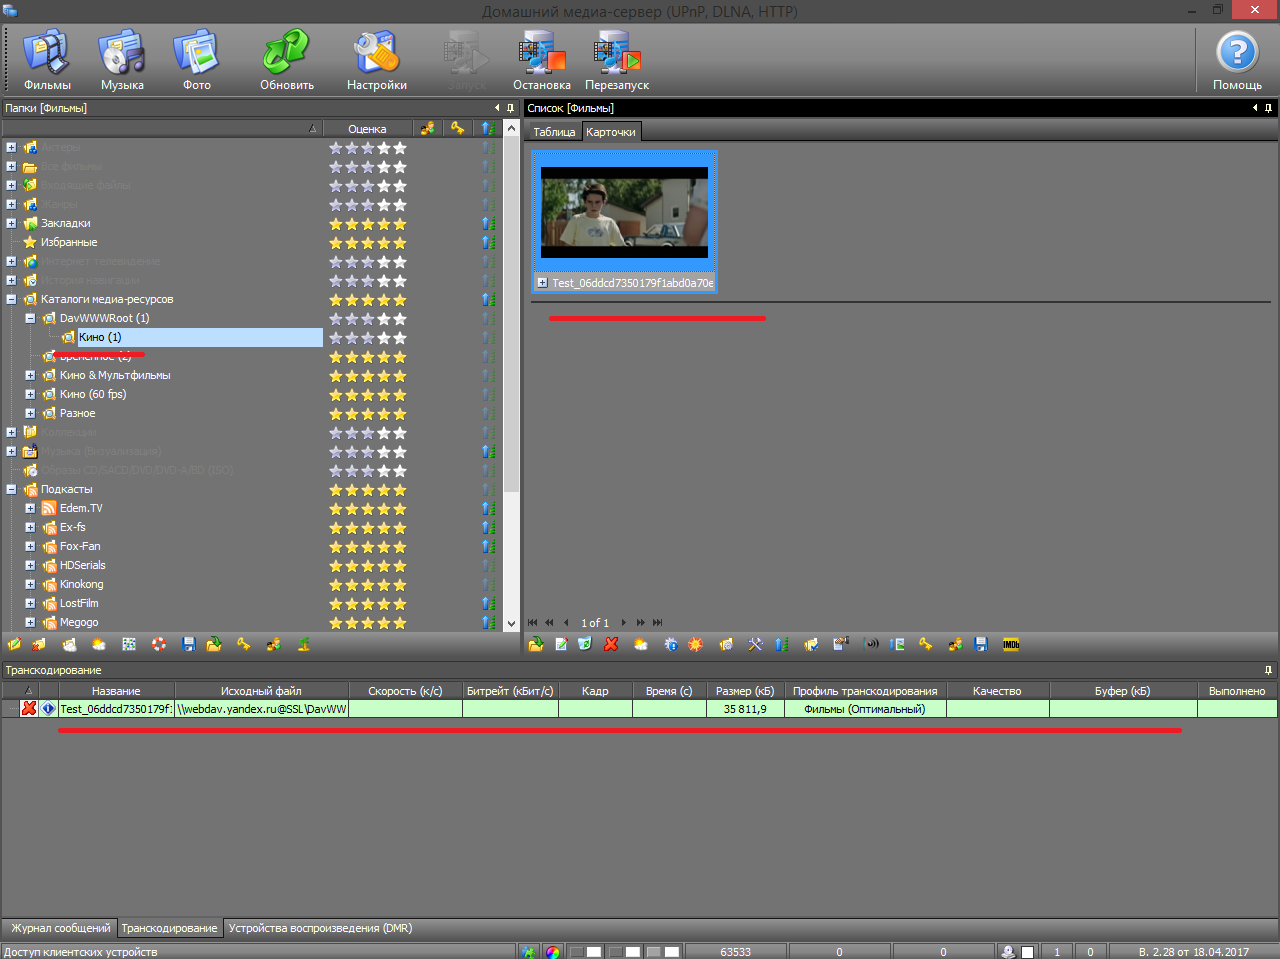Click the IMDb icon in list toolbar
1280x959 pixels.
click(1011, 645)
